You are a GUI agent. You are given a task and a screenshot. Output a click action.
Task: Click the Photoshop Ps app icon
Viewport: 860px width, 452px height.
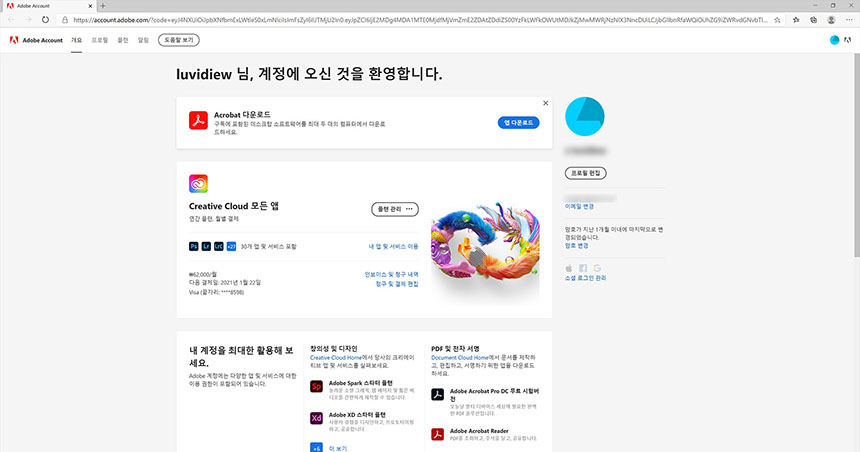pyautogui.click(x=194, y=246)
